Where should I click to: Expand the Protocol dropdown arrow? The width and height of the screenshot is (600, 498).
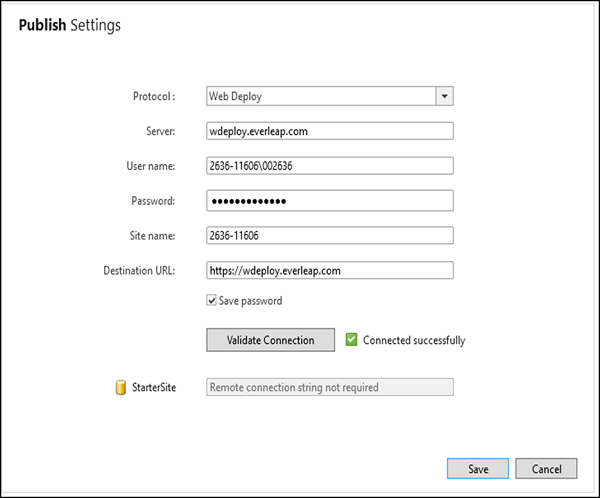(445, 96)
